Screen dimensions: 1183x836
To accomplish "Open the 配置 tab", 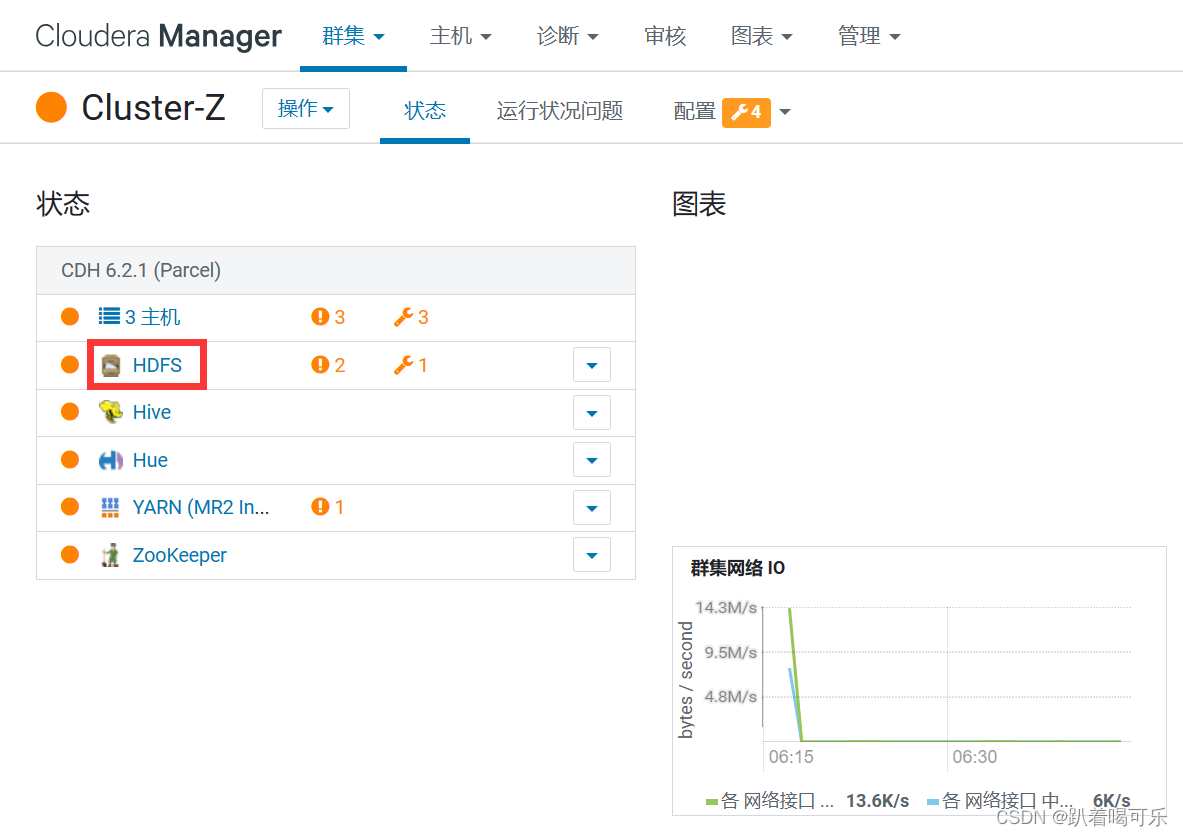I will tap(694, 112).
